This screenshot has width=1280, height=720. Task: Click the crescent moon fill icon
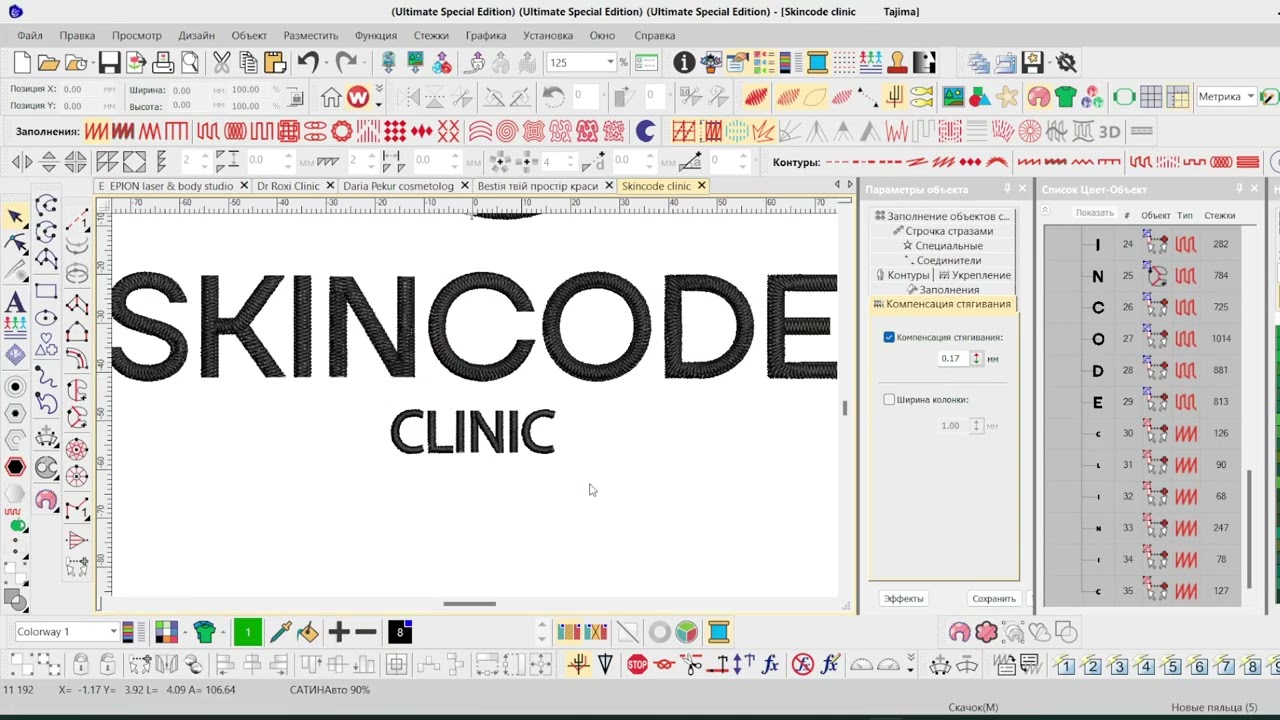[x=645, y=131]
